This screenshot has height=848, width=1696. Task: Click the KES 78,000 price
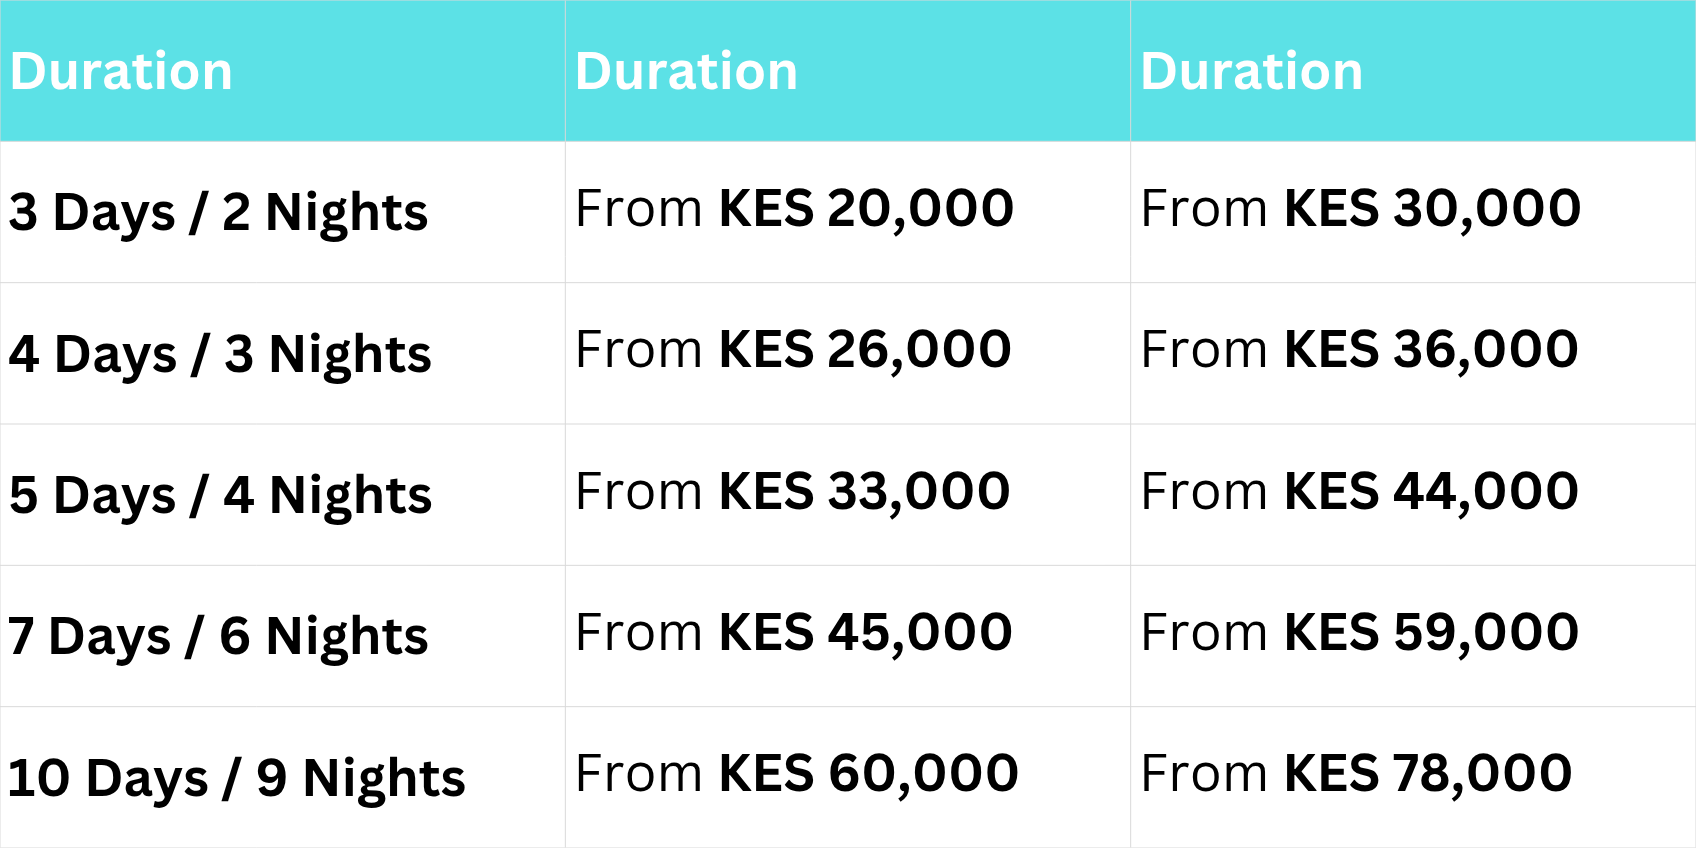tap(1428, 773)
